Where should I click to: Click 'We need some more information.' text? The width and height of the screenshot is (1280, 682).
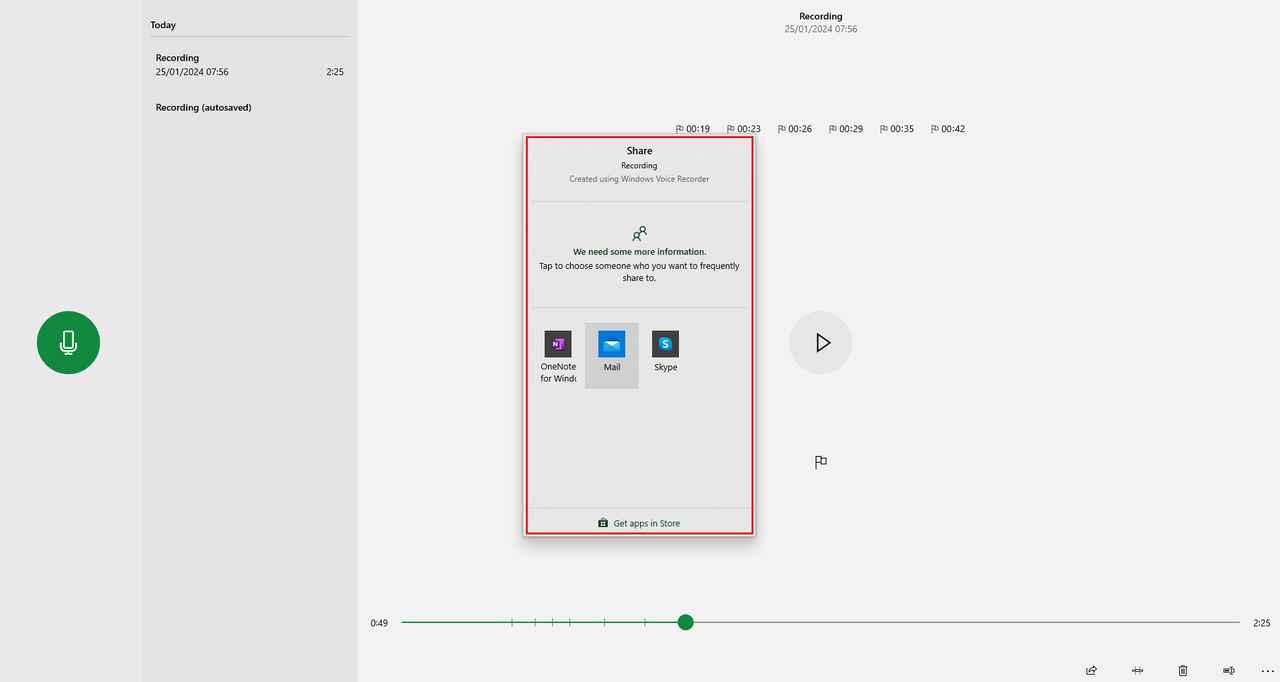coord(639,252)
